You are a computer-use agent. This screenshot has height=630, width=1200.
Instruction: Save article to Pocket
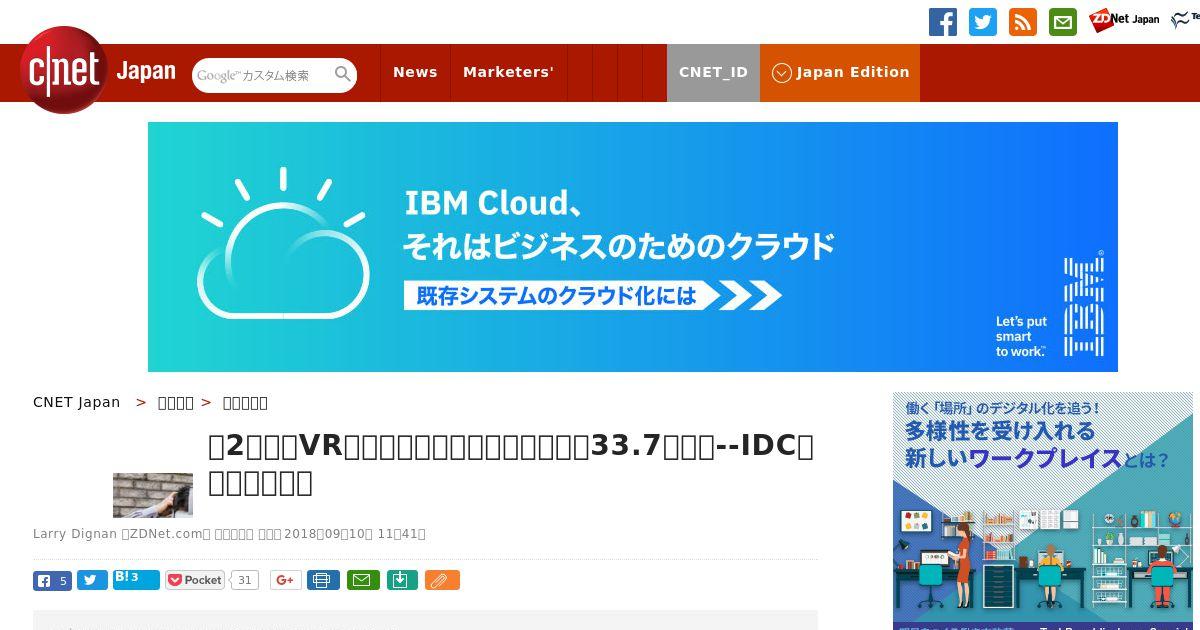(x=195, y=580)
